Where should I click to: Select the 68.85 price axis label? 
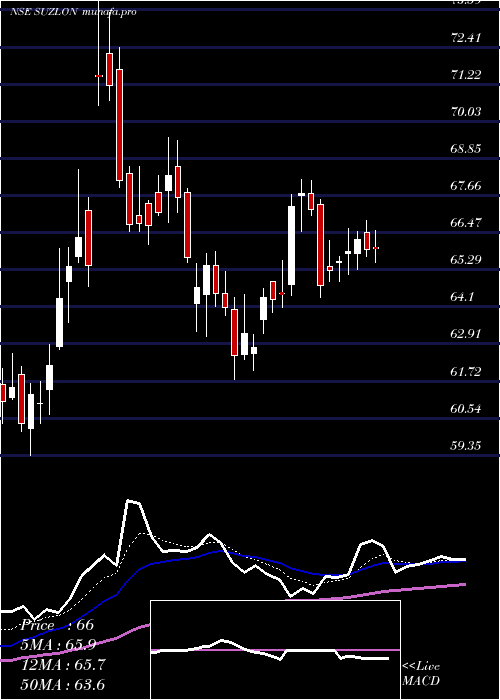[466, 148]
